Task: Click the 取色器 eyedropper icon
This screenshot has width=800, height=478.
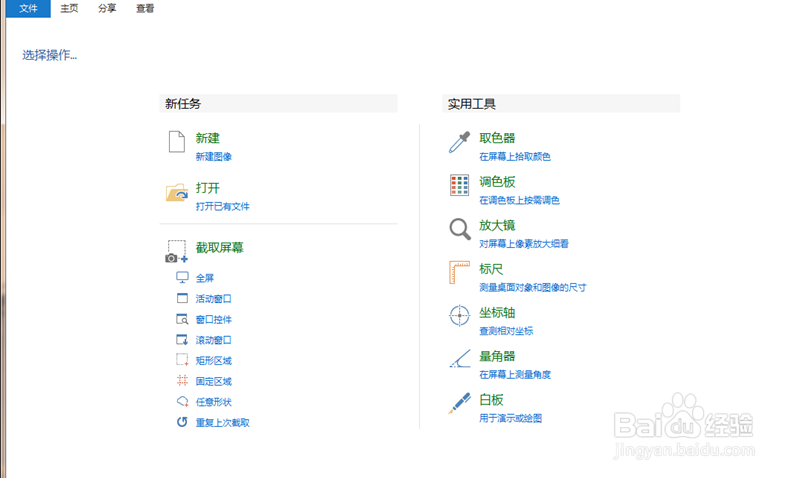Action: [x=459, y=142]
